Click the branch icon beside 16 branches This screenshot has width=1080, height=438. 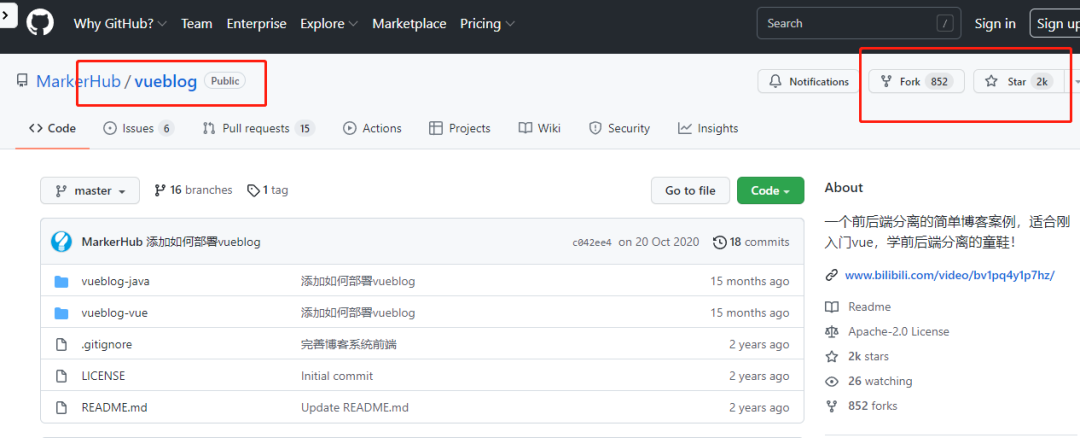pos(160,190)
